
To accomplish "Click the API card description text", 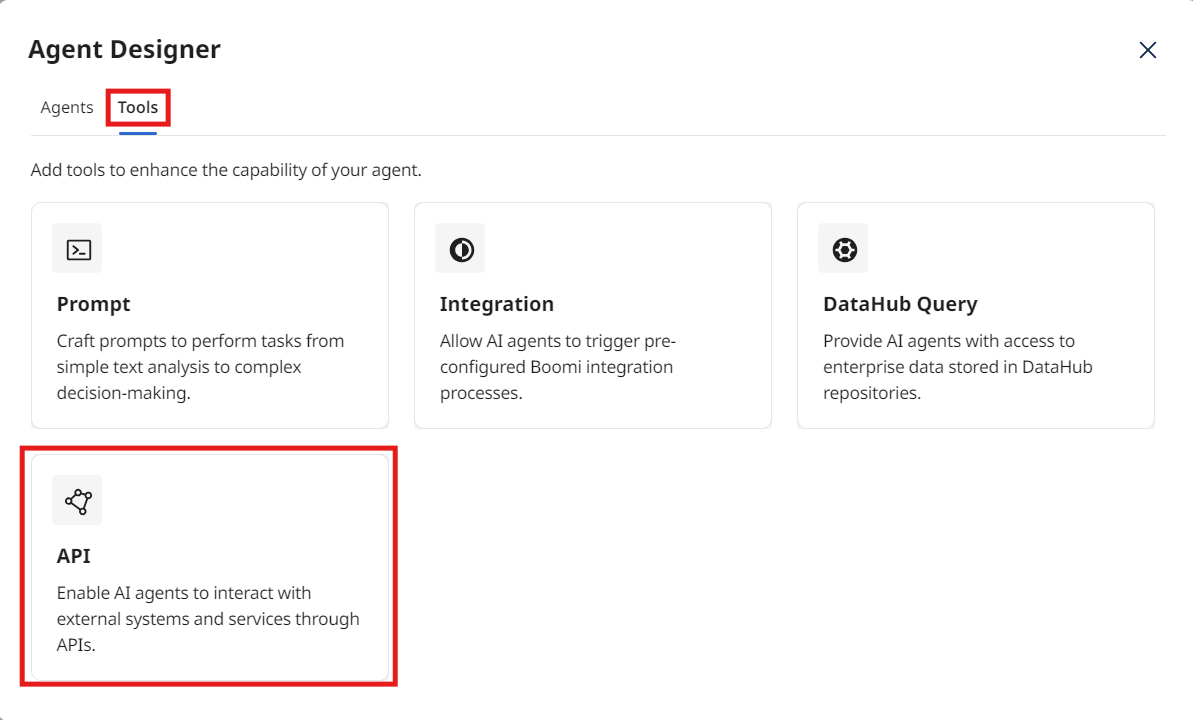I will pos(205,618).
